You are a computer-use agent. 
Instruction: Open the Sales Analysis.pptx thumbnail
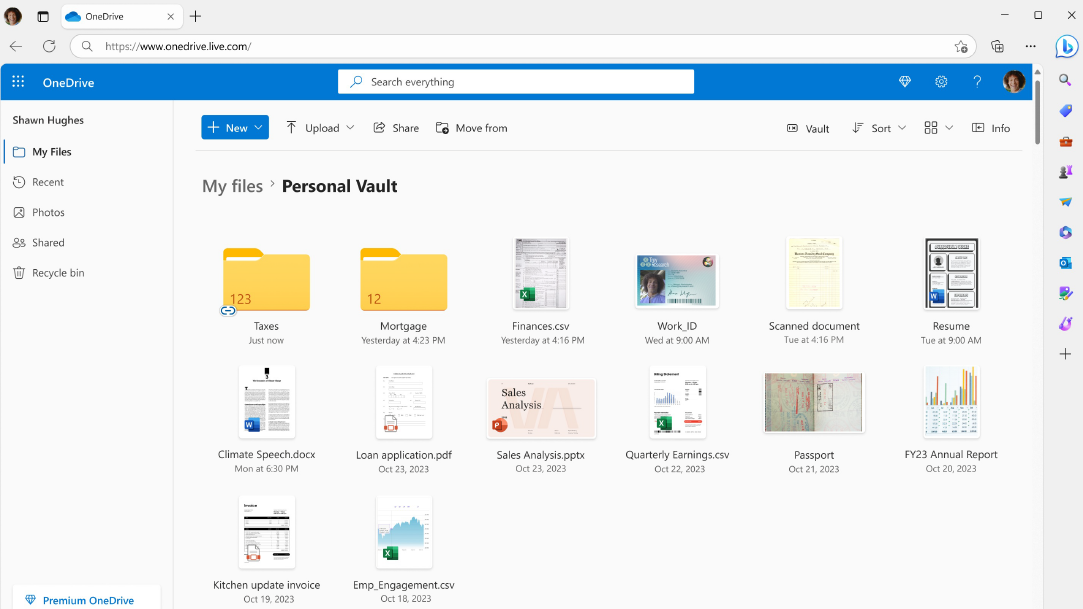(541, 408)
